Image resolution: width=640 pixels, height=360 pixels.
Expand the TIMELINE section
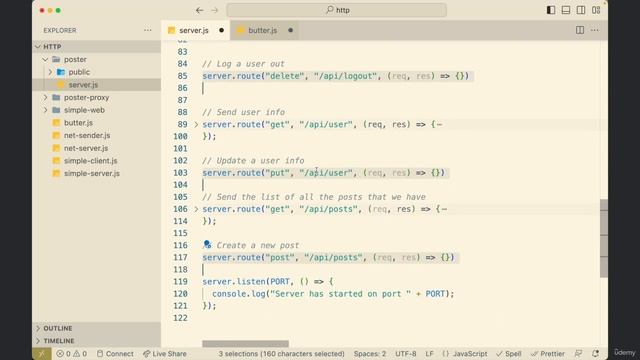[x=97, y=341]
